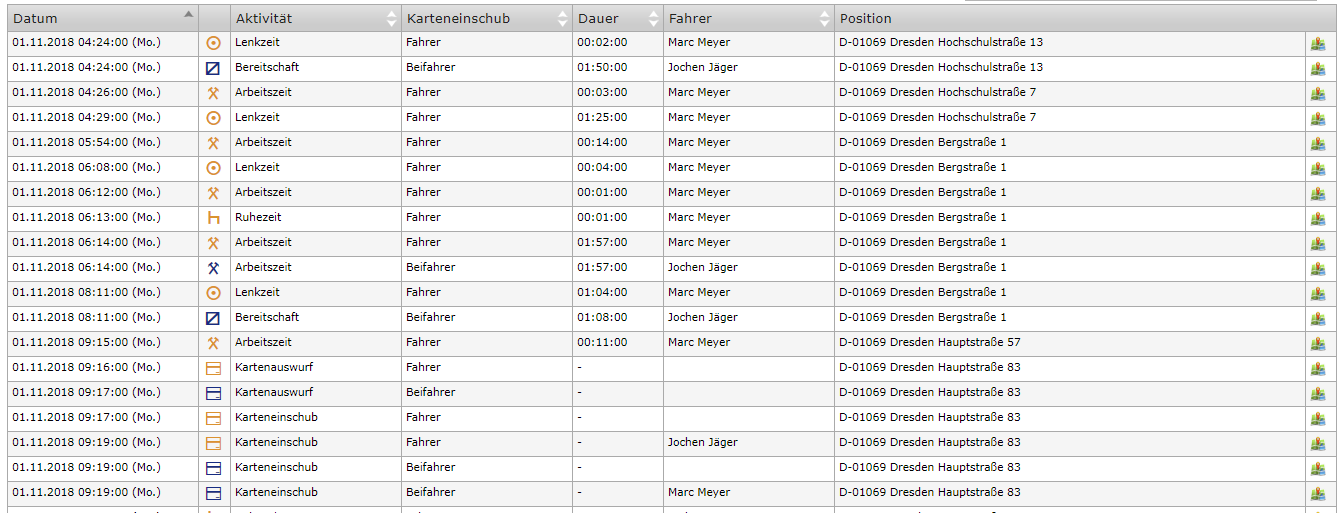Open map for the Hauptstraße 57 row

click(1318, 343)
